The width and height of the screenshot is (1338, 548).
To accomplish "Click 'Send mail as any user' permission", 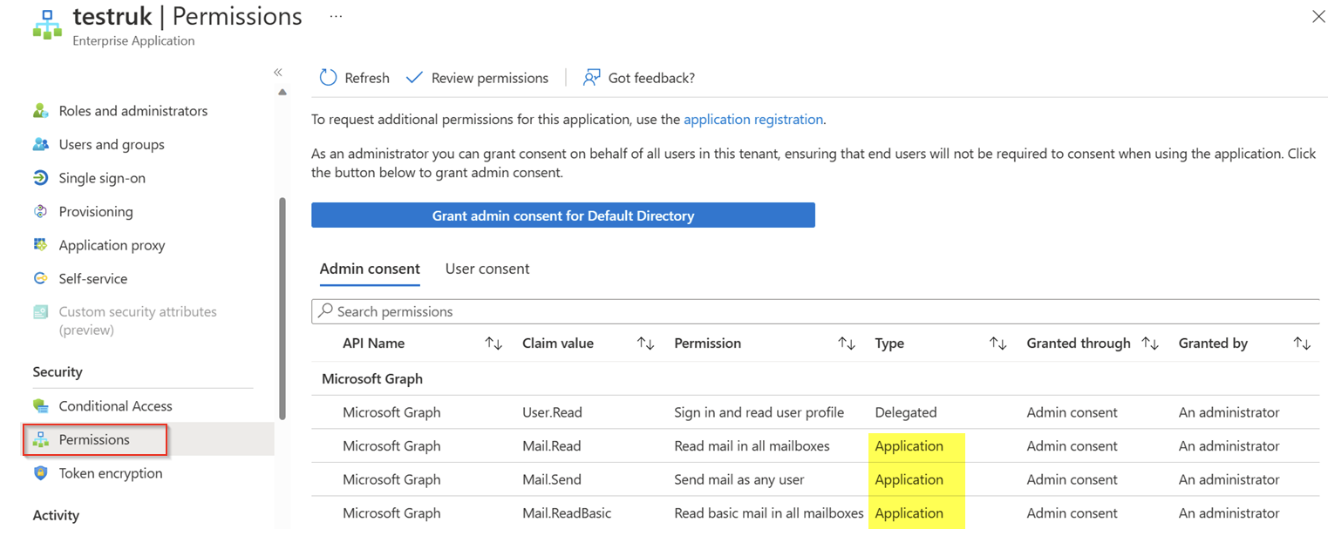I will pyautogui.click(x=739, y=479).
